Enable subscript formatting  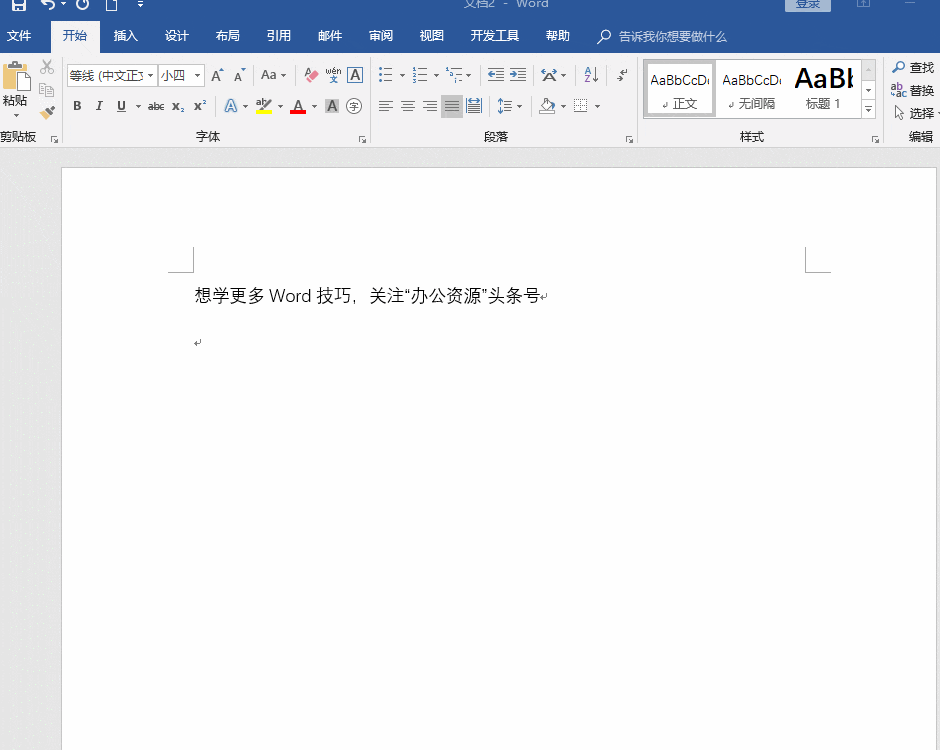pos(176,105)
